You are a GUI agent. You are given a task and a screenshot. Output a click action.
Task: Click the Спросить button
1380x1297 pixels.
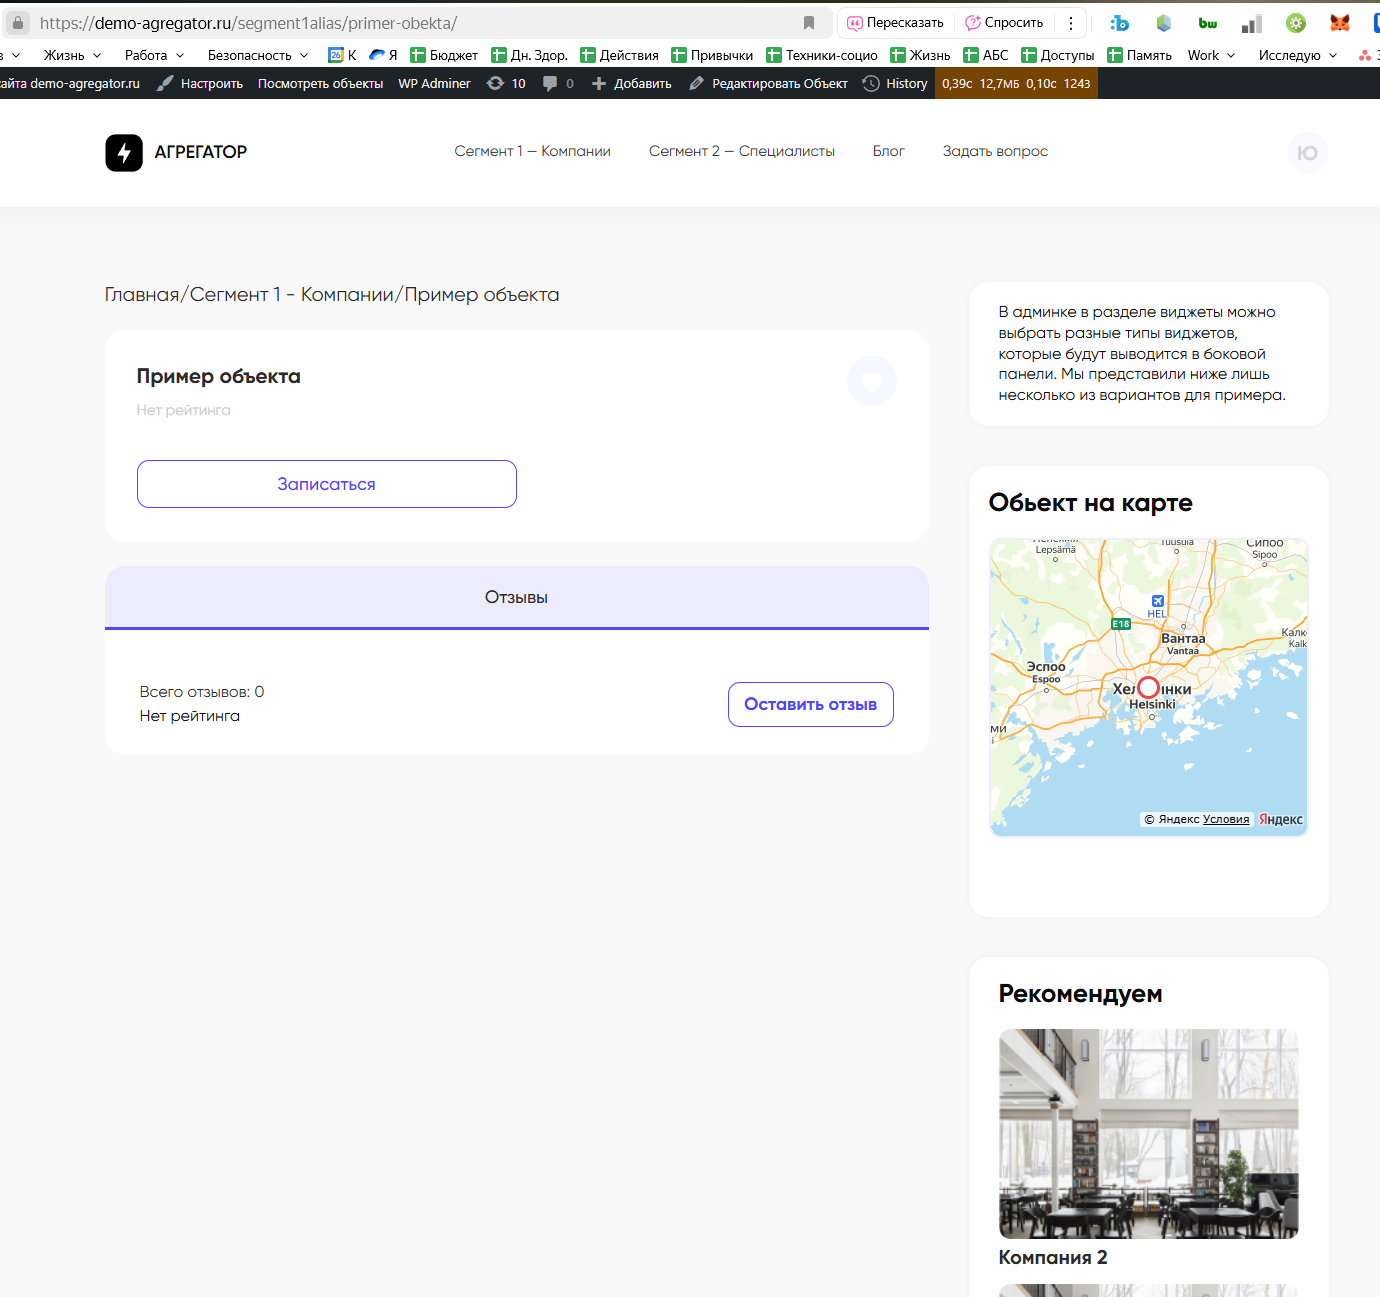click(1004, 23)
